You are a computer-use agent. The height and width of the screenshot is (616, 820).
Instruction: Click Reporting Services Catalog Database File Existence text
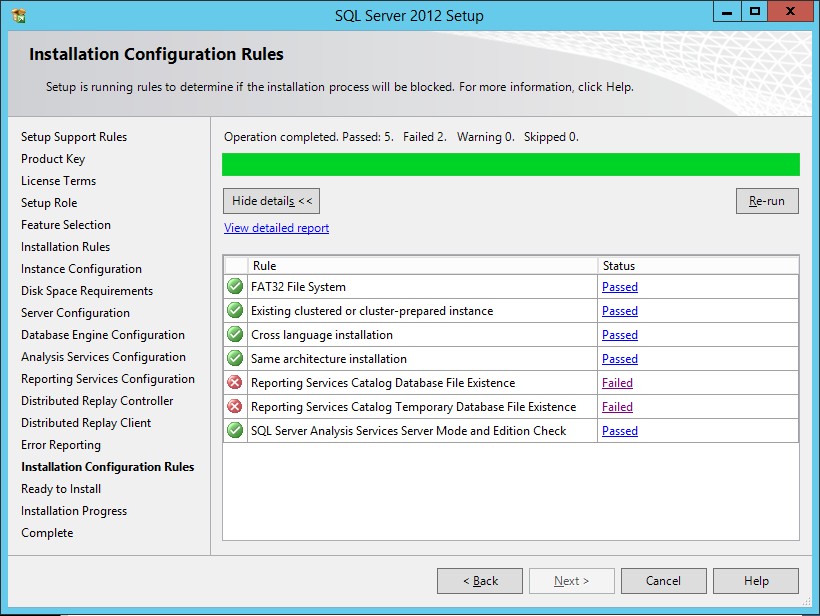(383, 383)
